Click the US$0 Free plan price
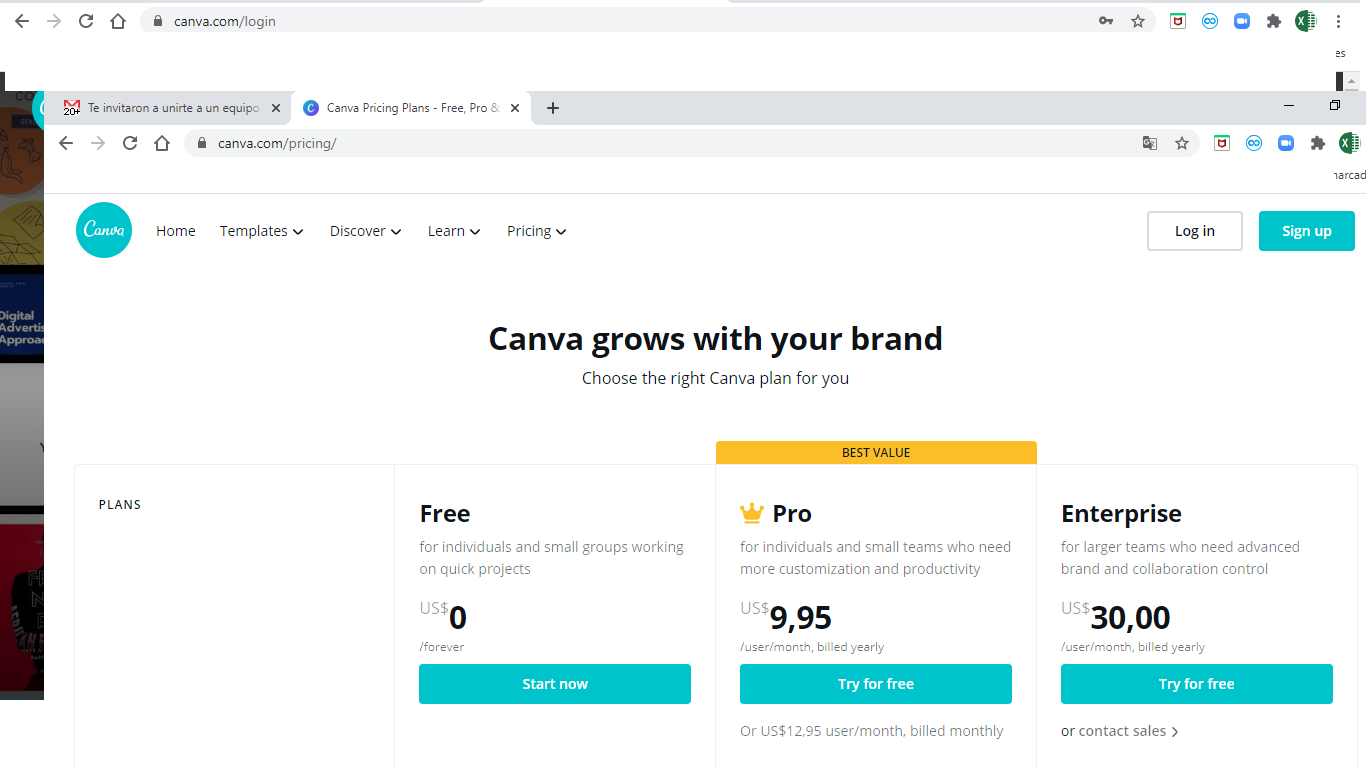 tap(443, 616)
